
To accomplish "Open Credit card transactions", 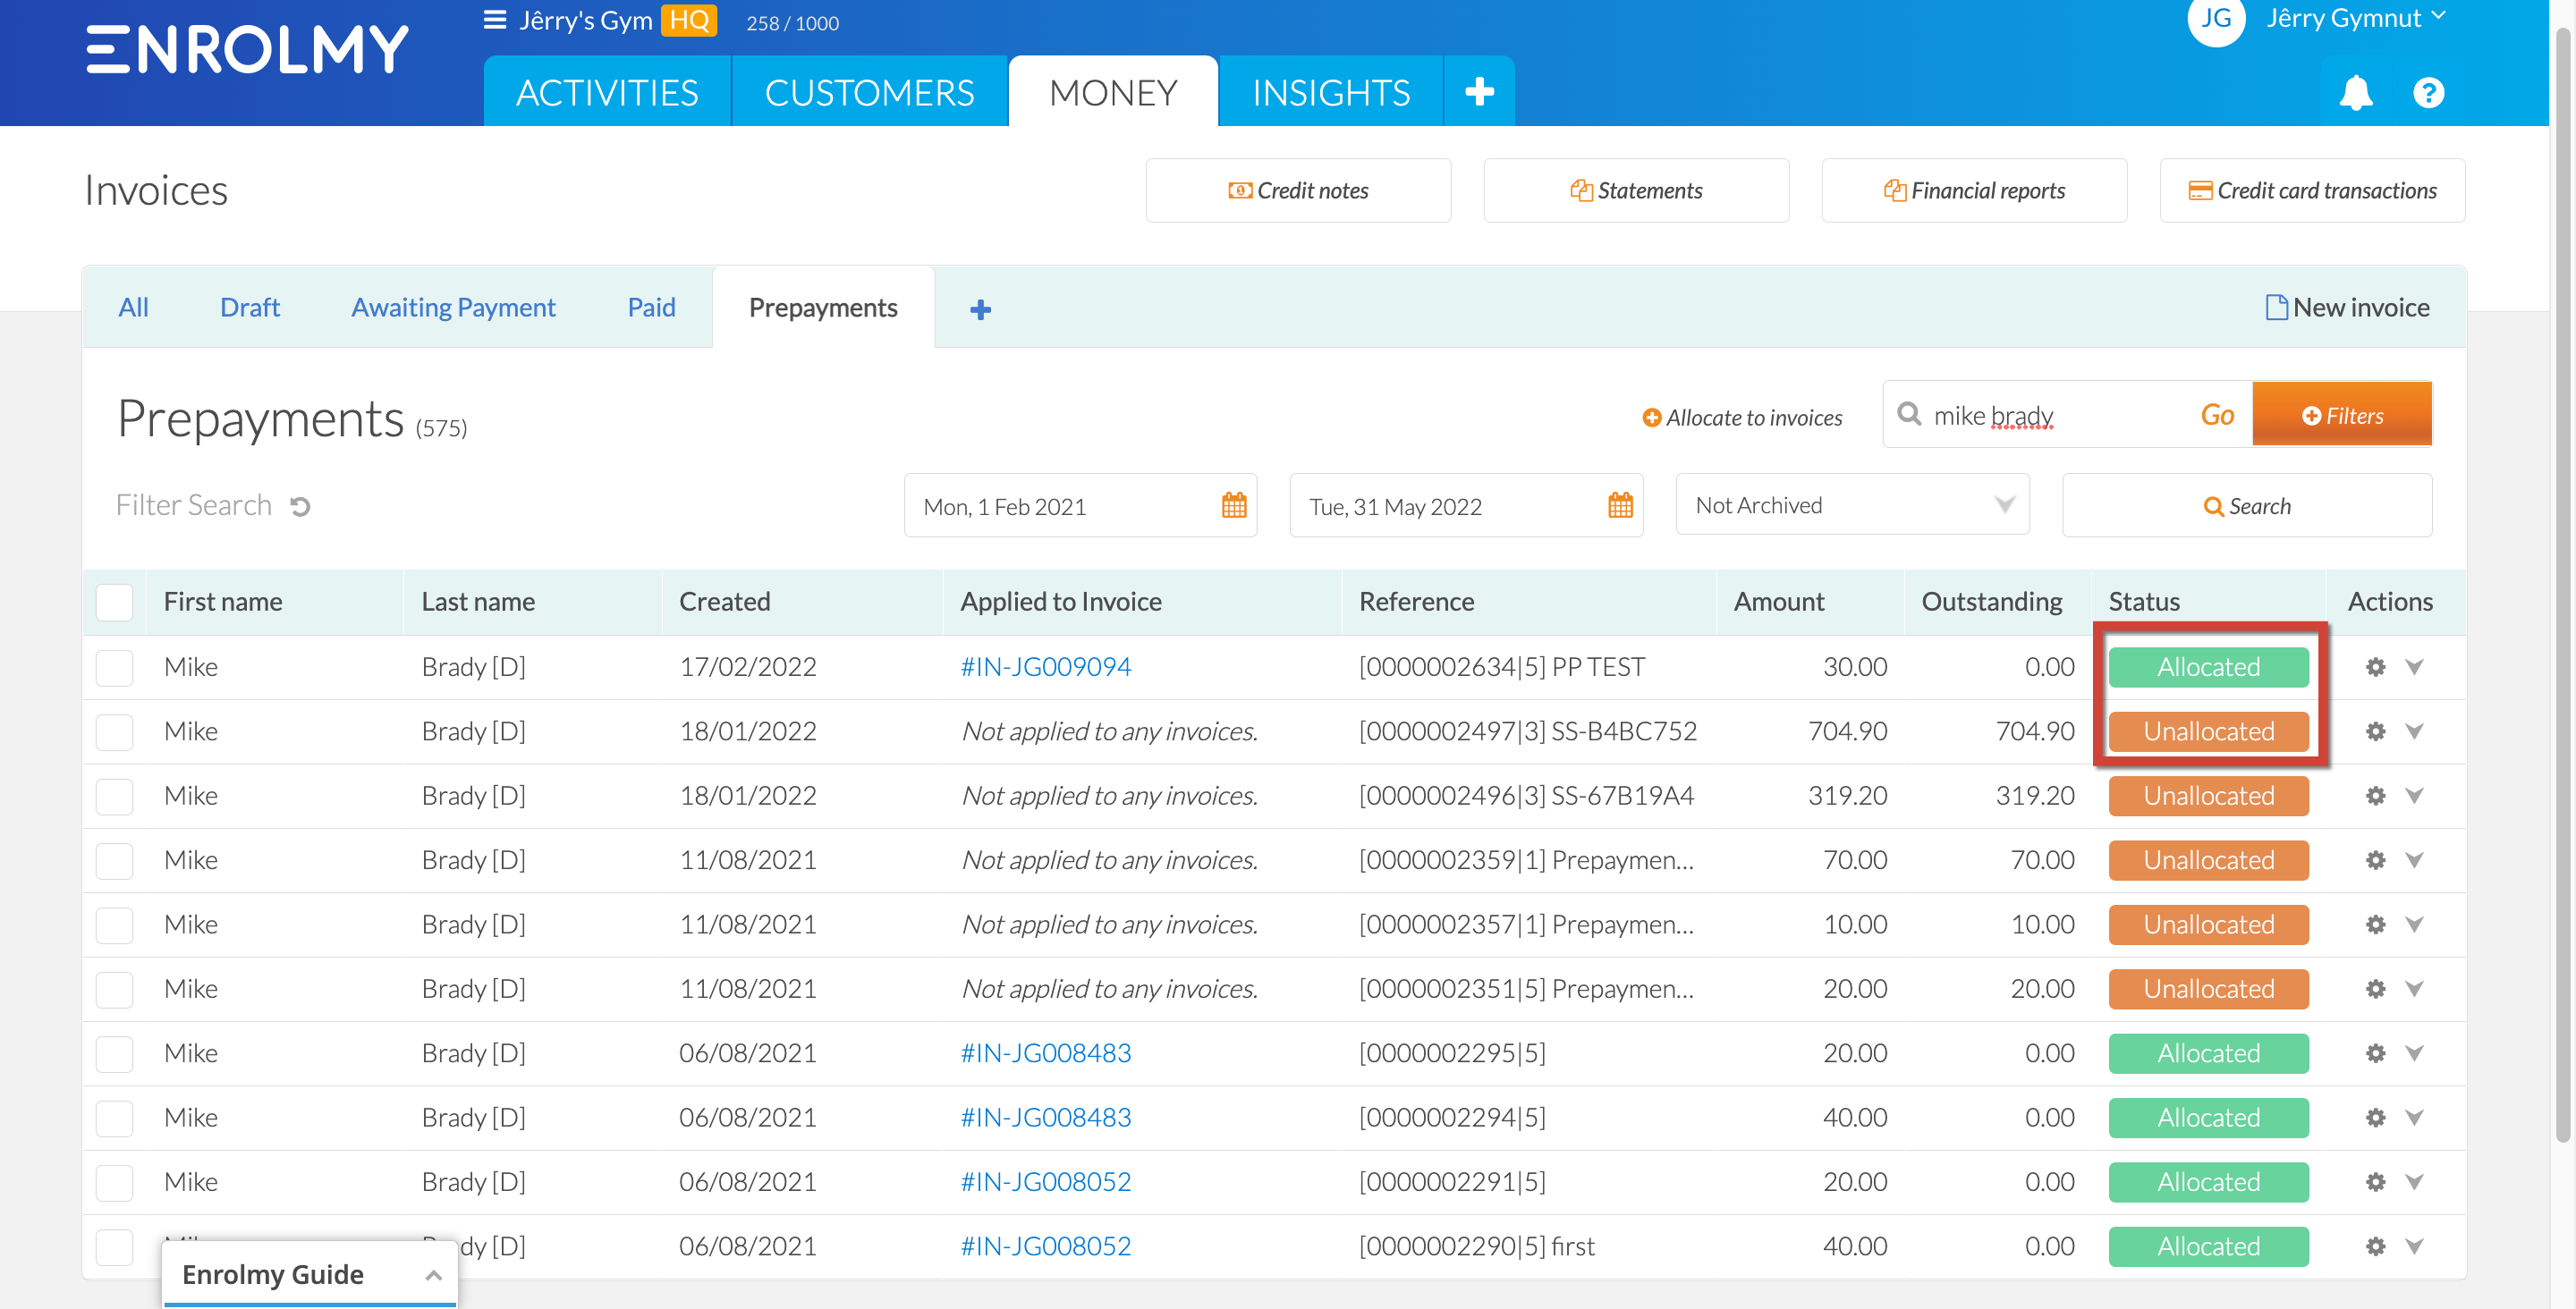I will [2312, 190].
